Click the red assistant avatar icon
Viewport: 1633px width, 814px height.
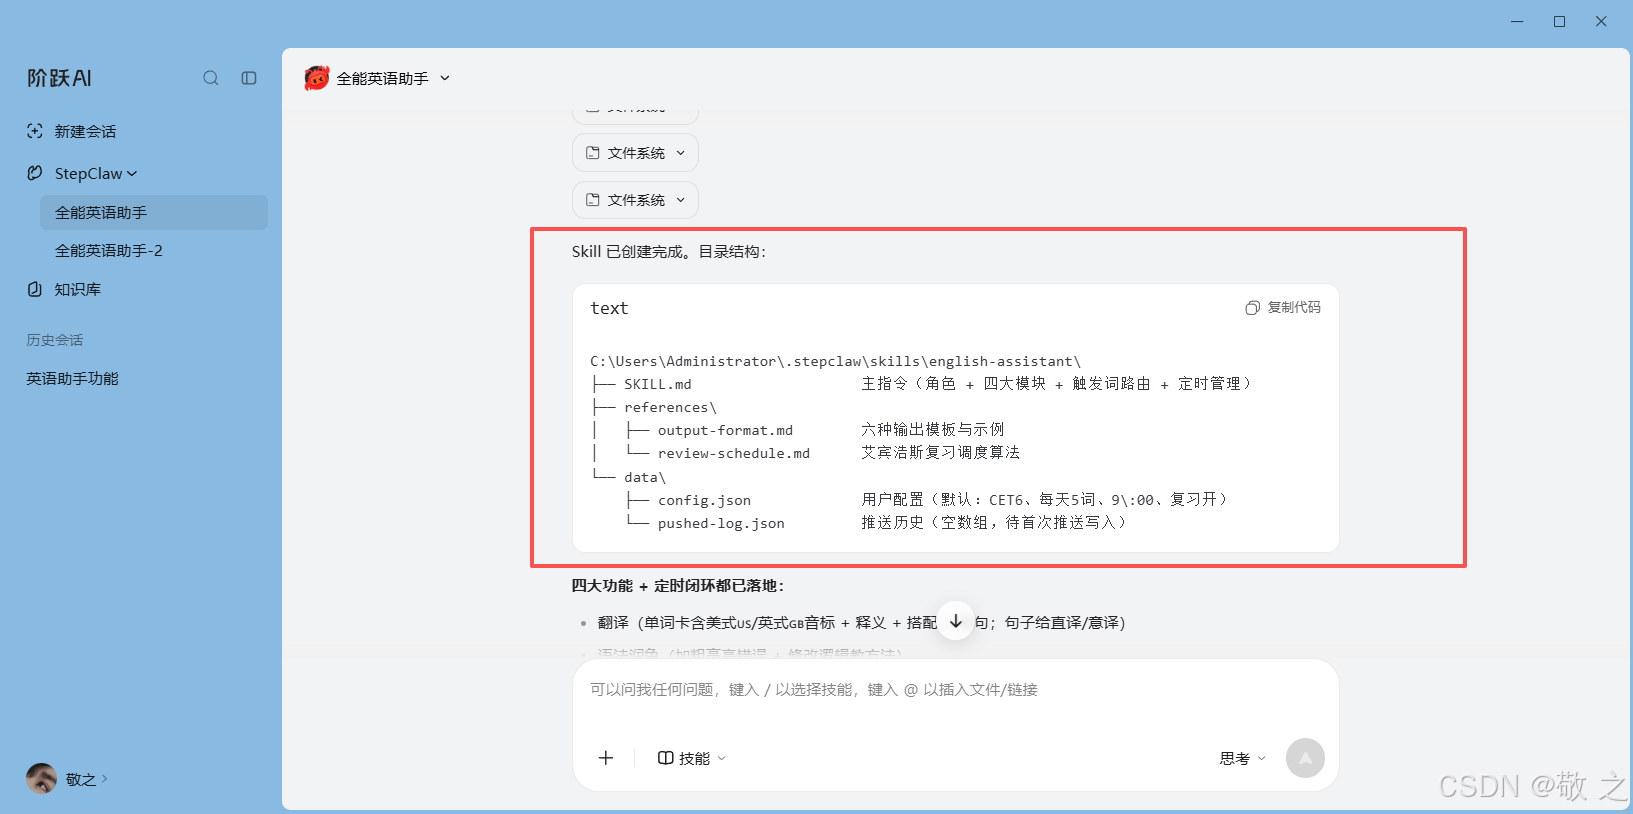pyautogui.click(x=317, y=78)
